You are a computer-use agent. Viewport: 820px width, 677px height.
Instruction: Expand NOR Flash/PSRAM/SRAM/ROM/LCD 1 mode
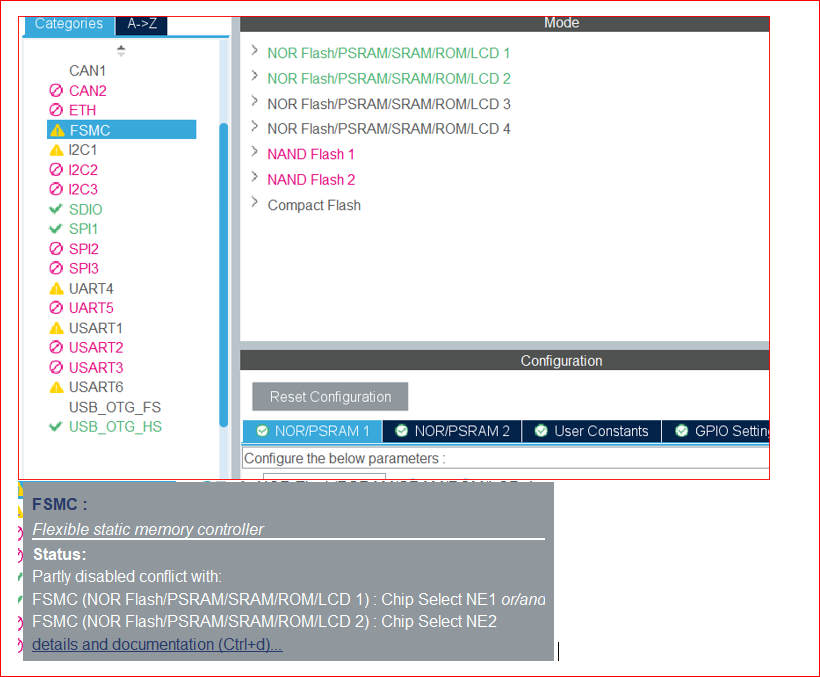(255, 50)
